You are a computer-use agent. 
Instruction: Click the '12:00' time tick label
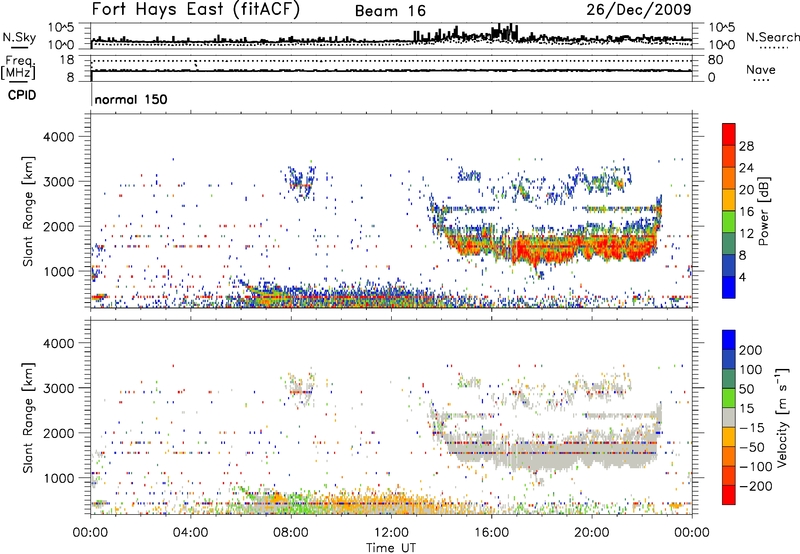[x=391, y=533]
